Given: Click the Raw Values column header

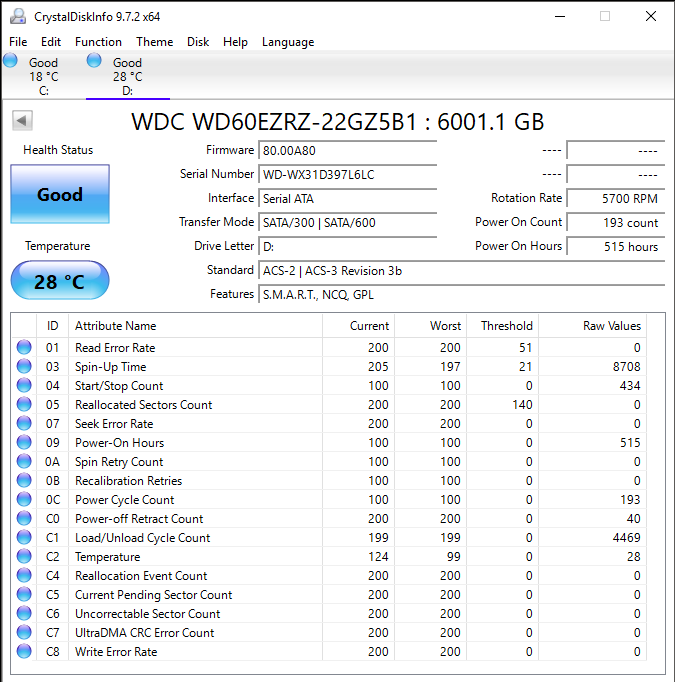Looking at the screenshot, I should point(592,326).
